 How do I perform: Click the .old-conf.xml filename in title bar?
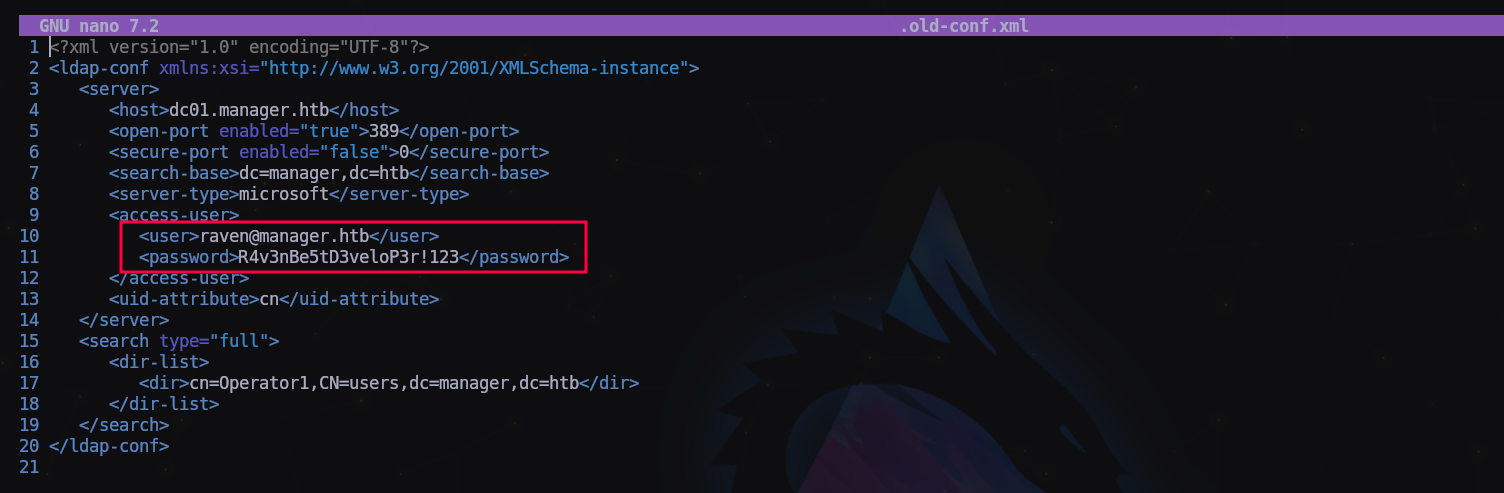(x=964, y=26)
